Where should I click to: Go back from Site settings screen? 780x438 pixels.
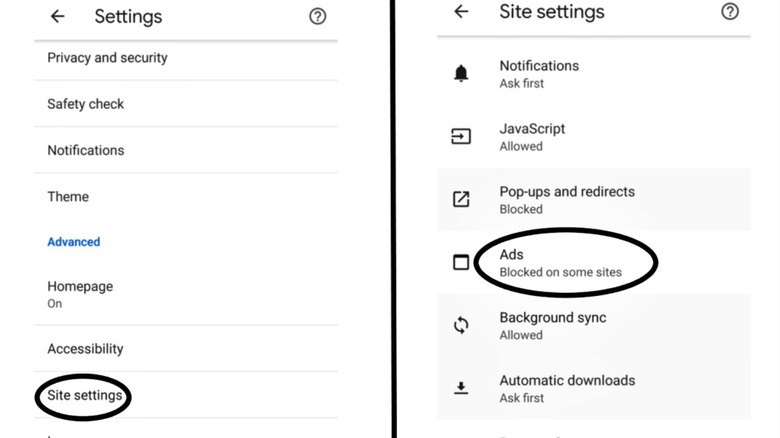click(461, 12)
